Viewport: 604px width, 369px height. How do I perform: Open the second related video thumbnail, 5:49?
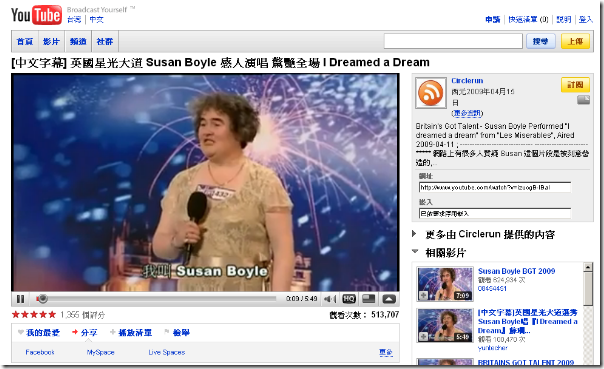tap(445, 325)
